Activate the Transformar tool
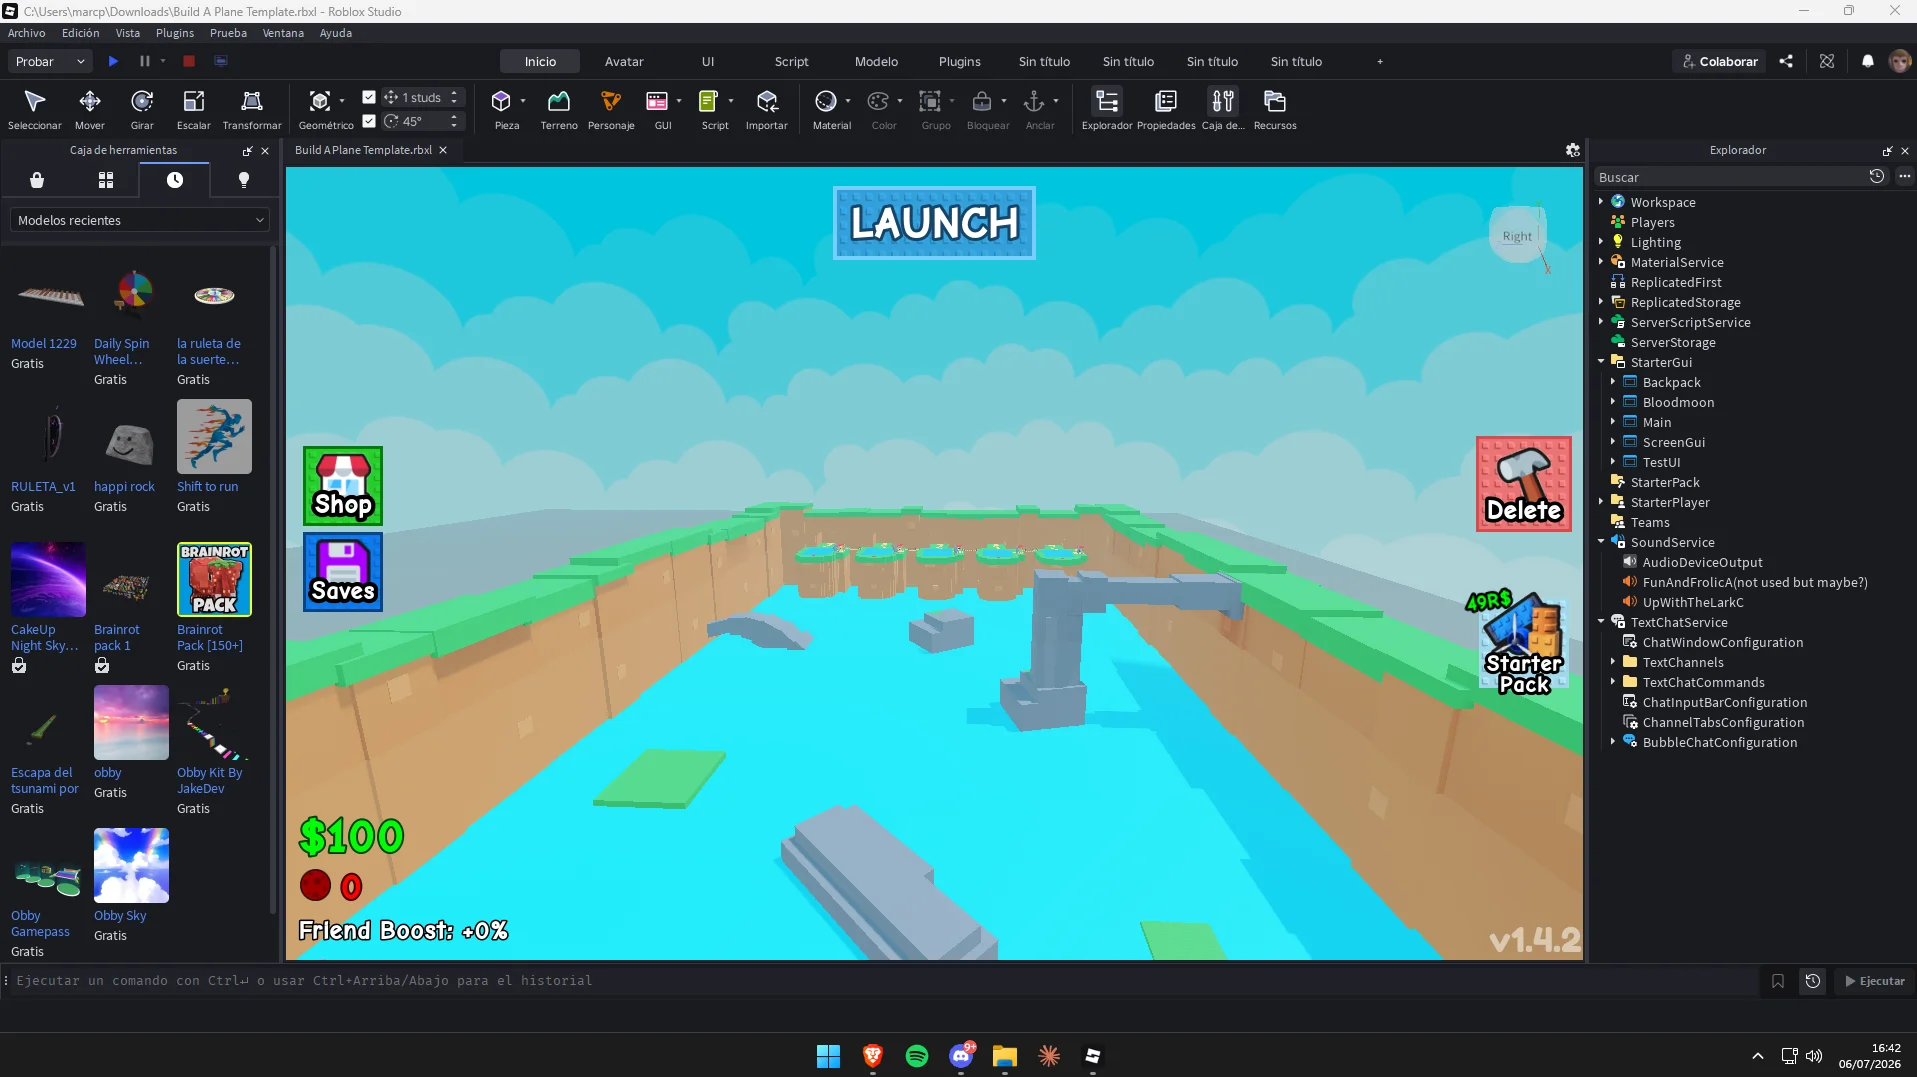The height and width of the screenshot is (1077, 1917). (x=252, y=109)
